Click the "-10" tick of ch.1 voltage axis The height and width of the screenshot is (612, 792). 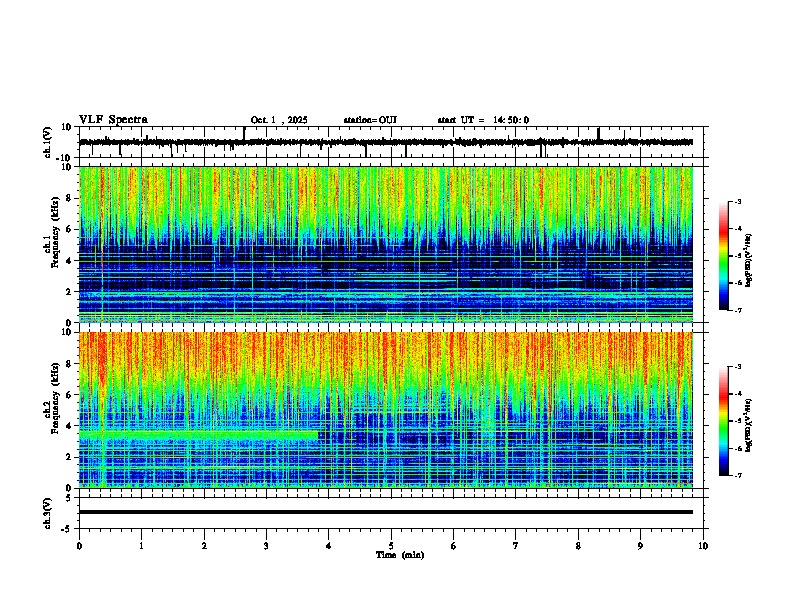tap(65, 158)
